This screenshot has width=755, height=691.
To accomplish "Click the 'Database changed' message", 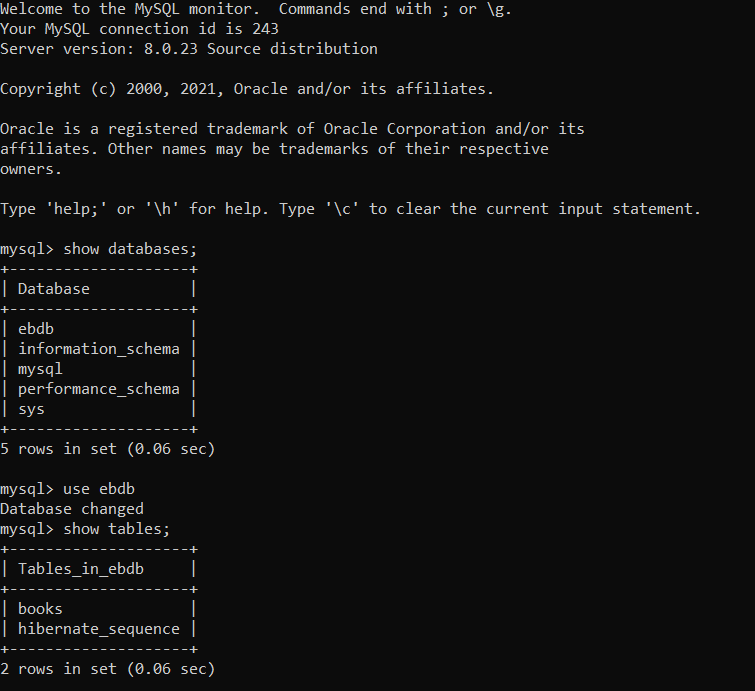I will pos(72,509).
